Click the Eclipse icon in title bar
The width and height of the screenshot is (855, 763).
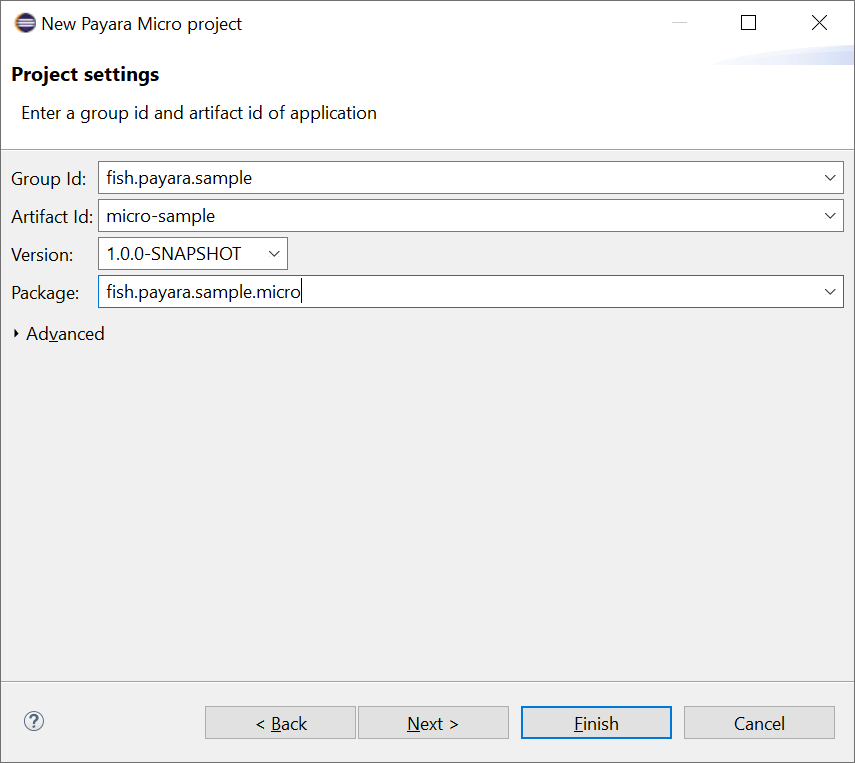(x=25, y=23)
